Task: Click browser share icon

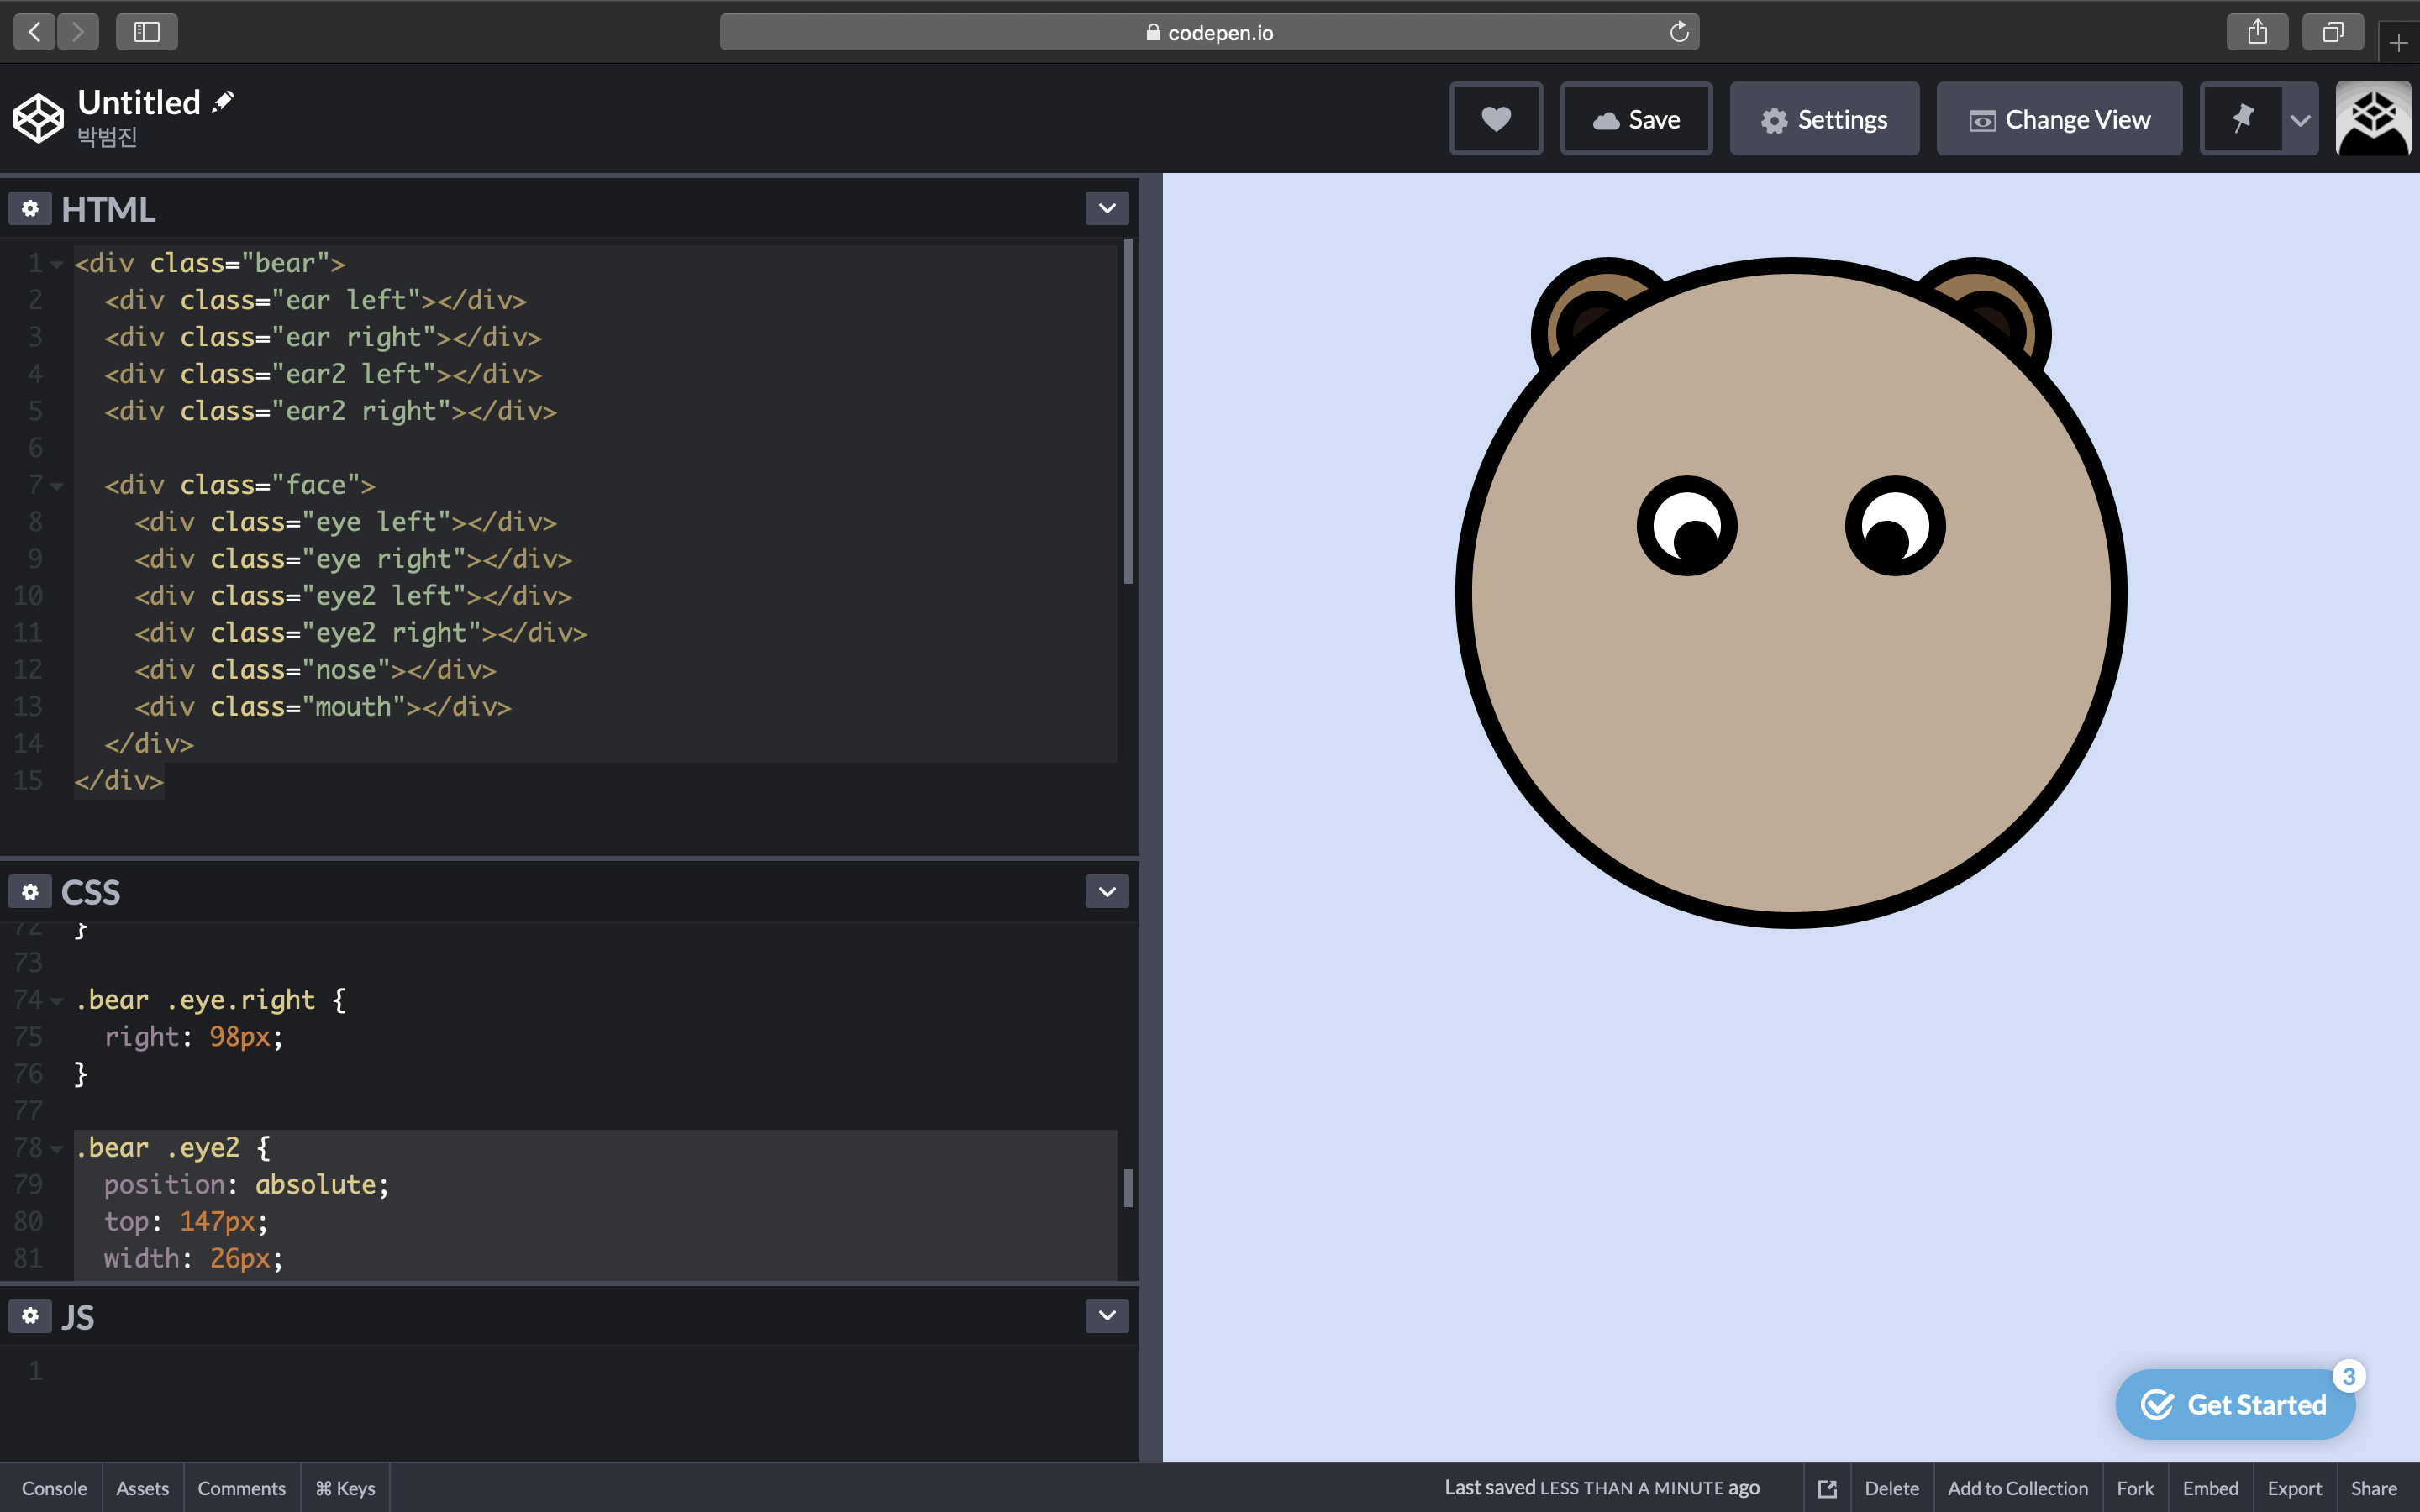Action: (x=2257, y=32)
